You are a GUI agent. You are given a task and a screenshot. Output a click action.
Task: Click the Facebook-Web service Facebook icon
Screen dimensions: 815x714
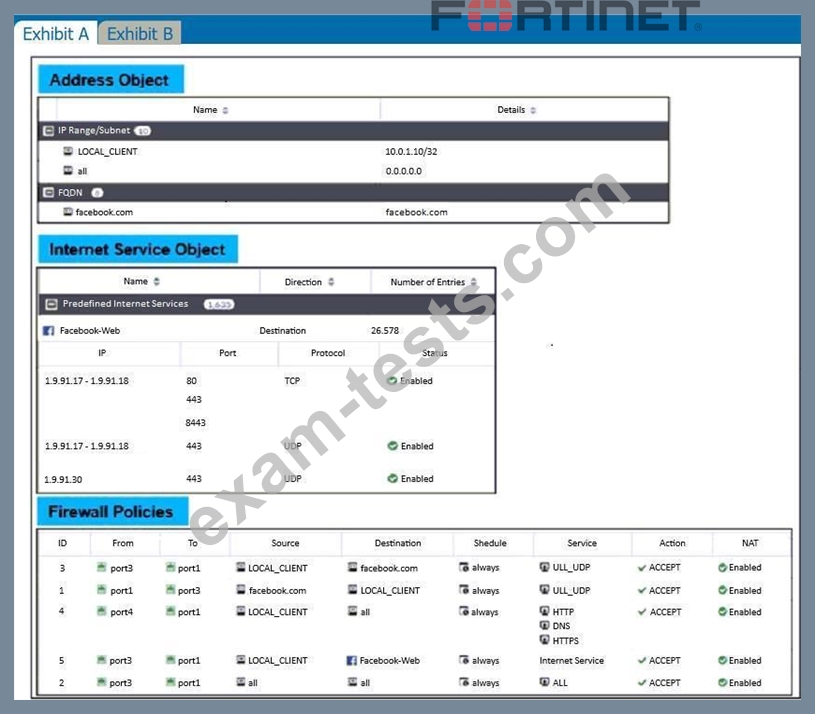tap(48, 331)
